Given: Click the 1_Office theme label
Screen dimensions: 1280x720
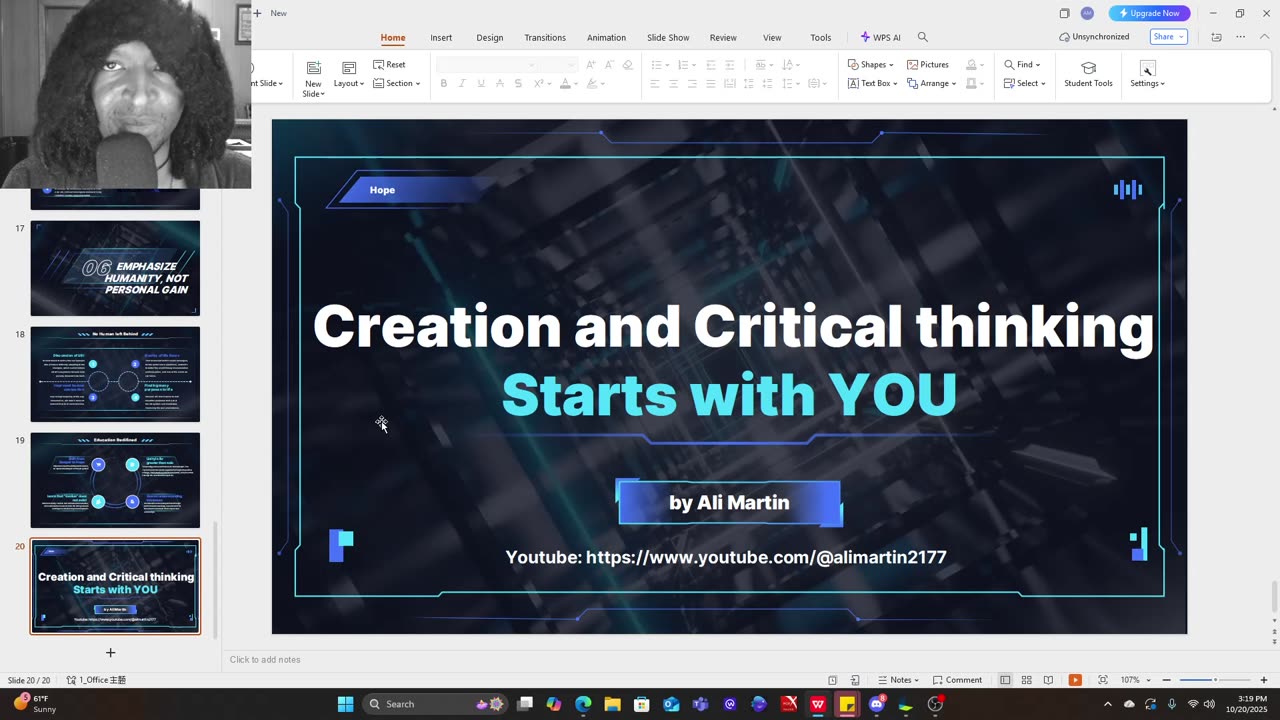Looking at the screenshot, I should [x=97, y=680].
